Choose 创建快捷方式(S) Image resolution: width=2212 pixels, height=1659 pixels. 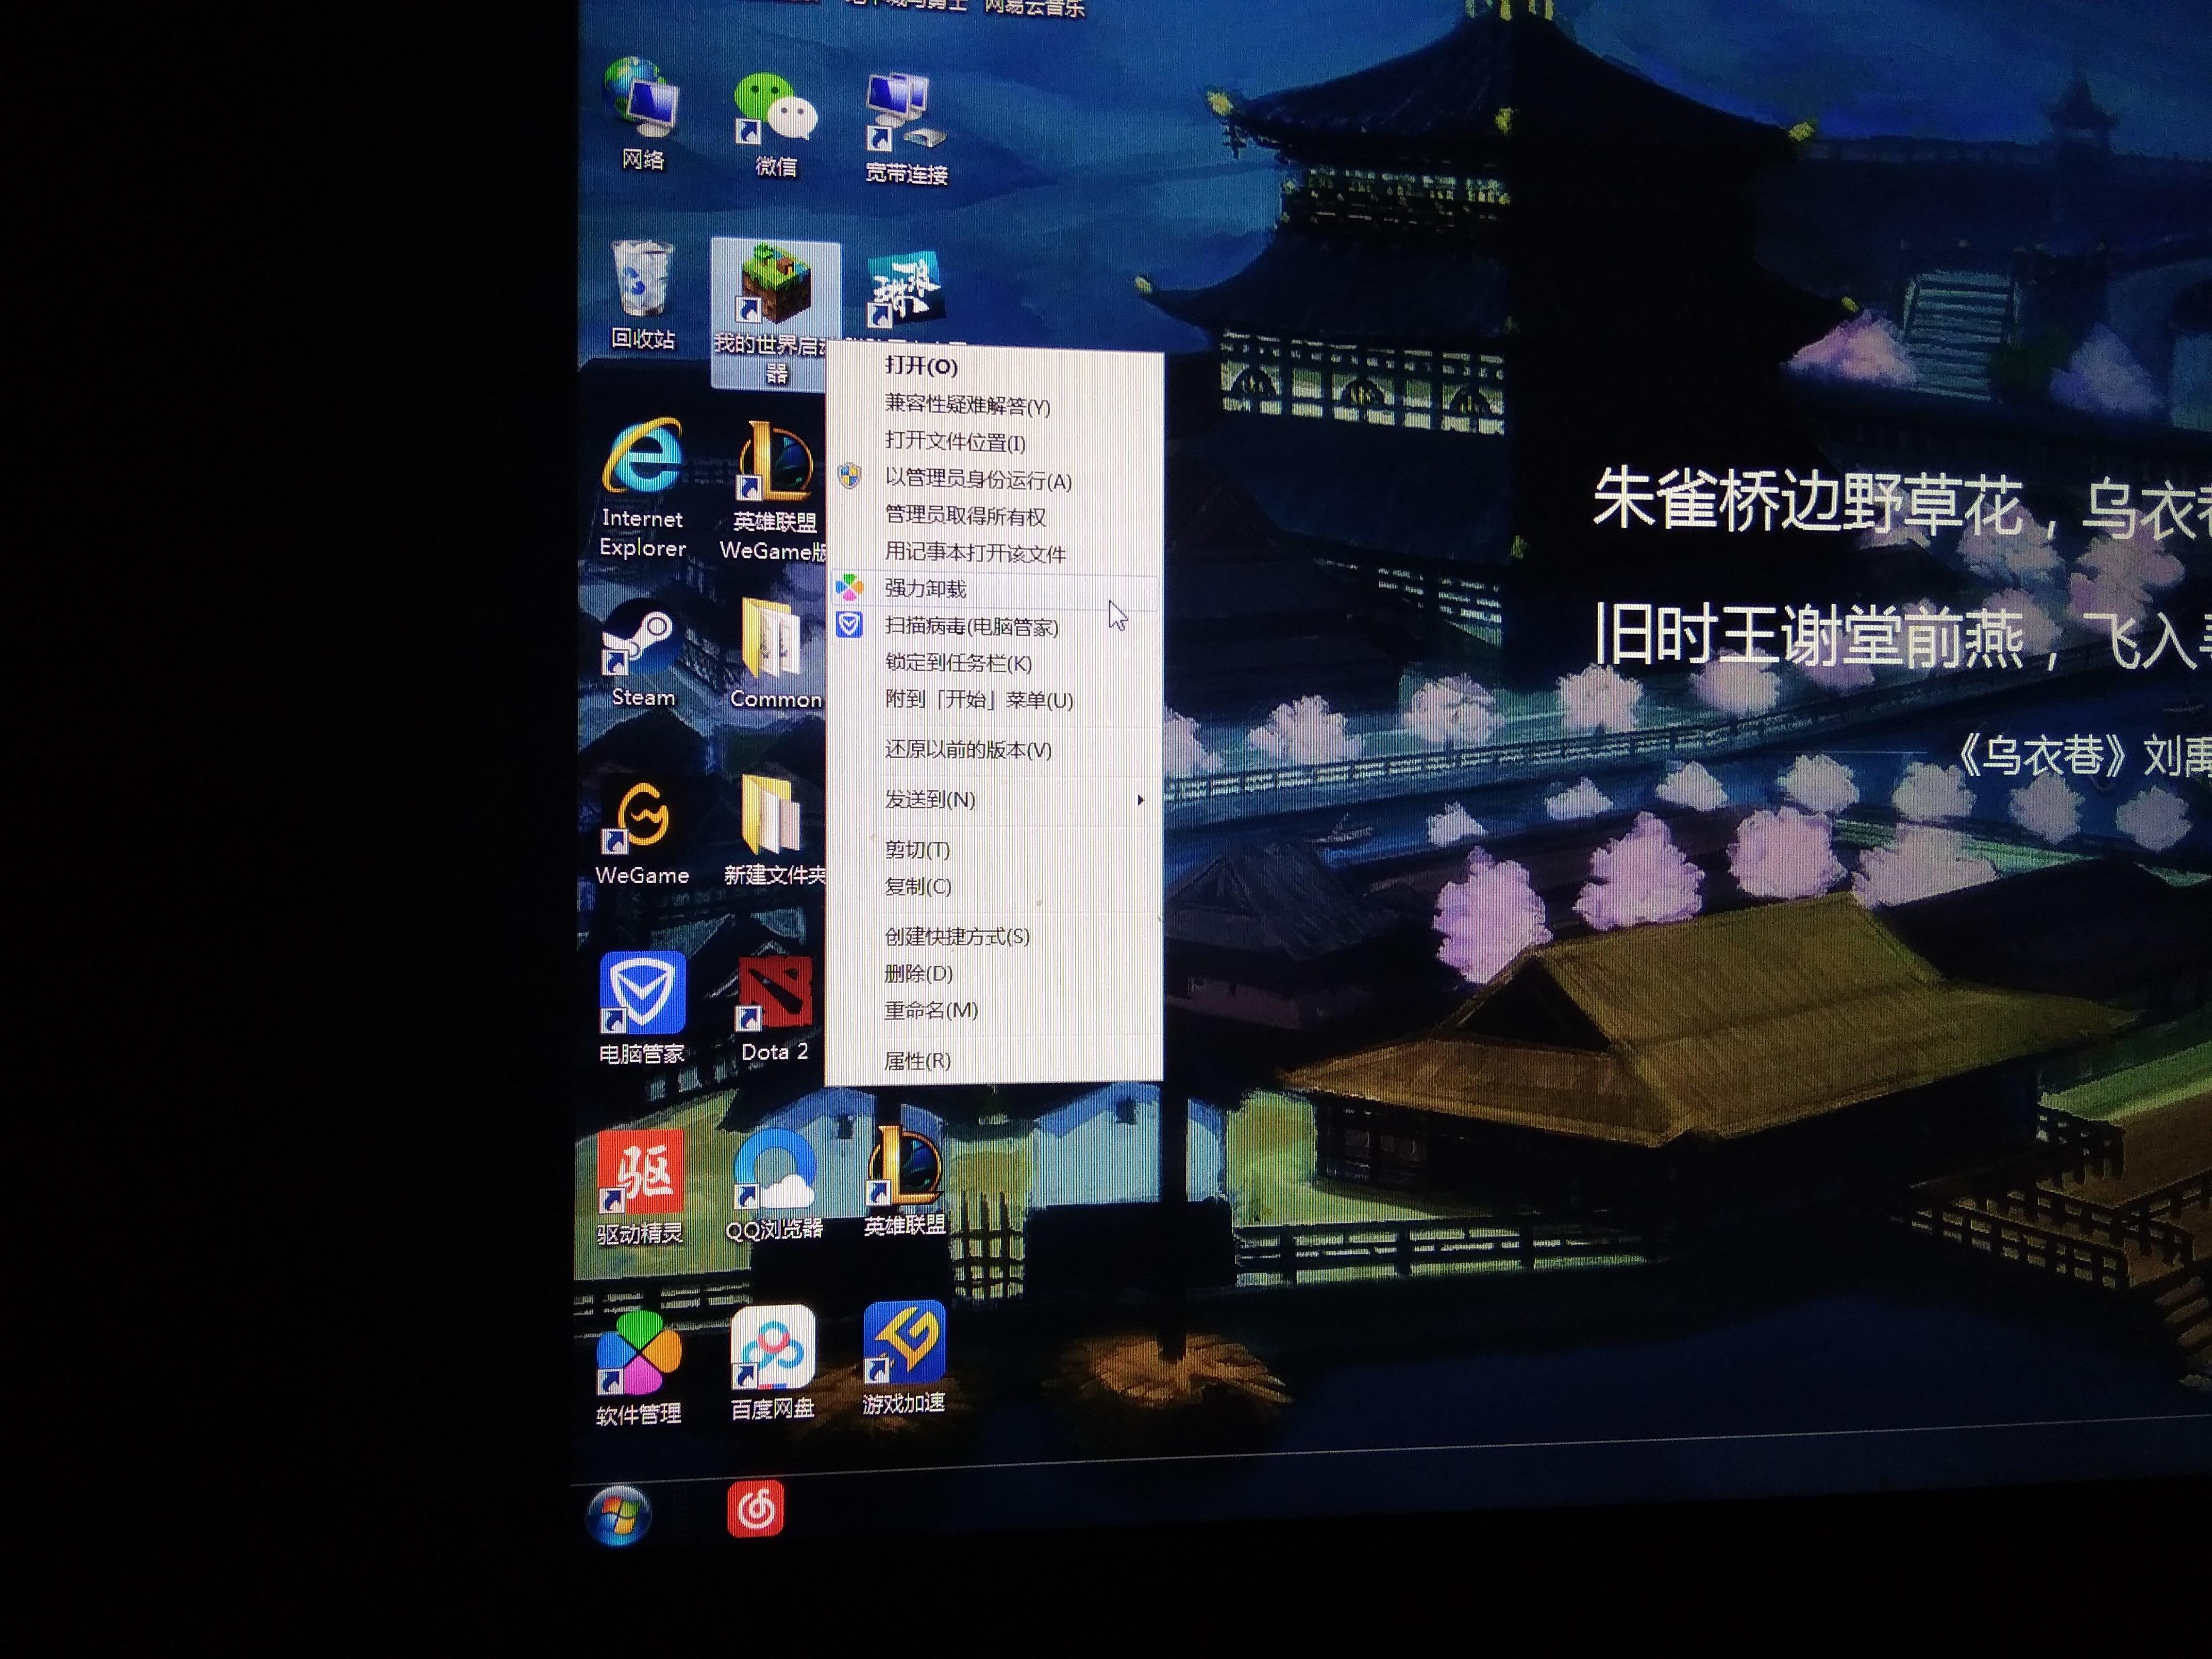tap(995, 937)
